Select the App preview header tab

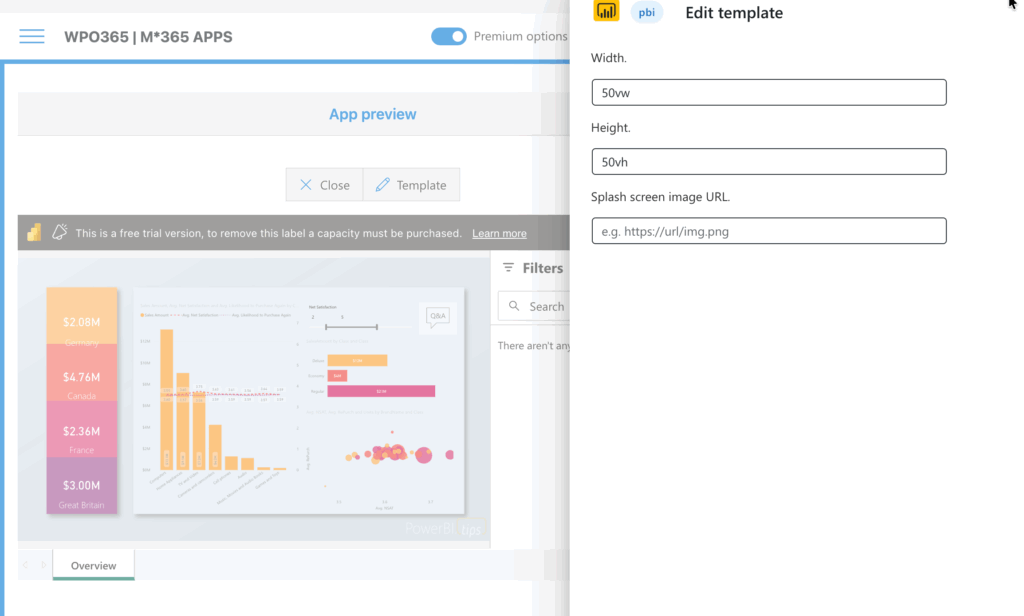[372, 114]
